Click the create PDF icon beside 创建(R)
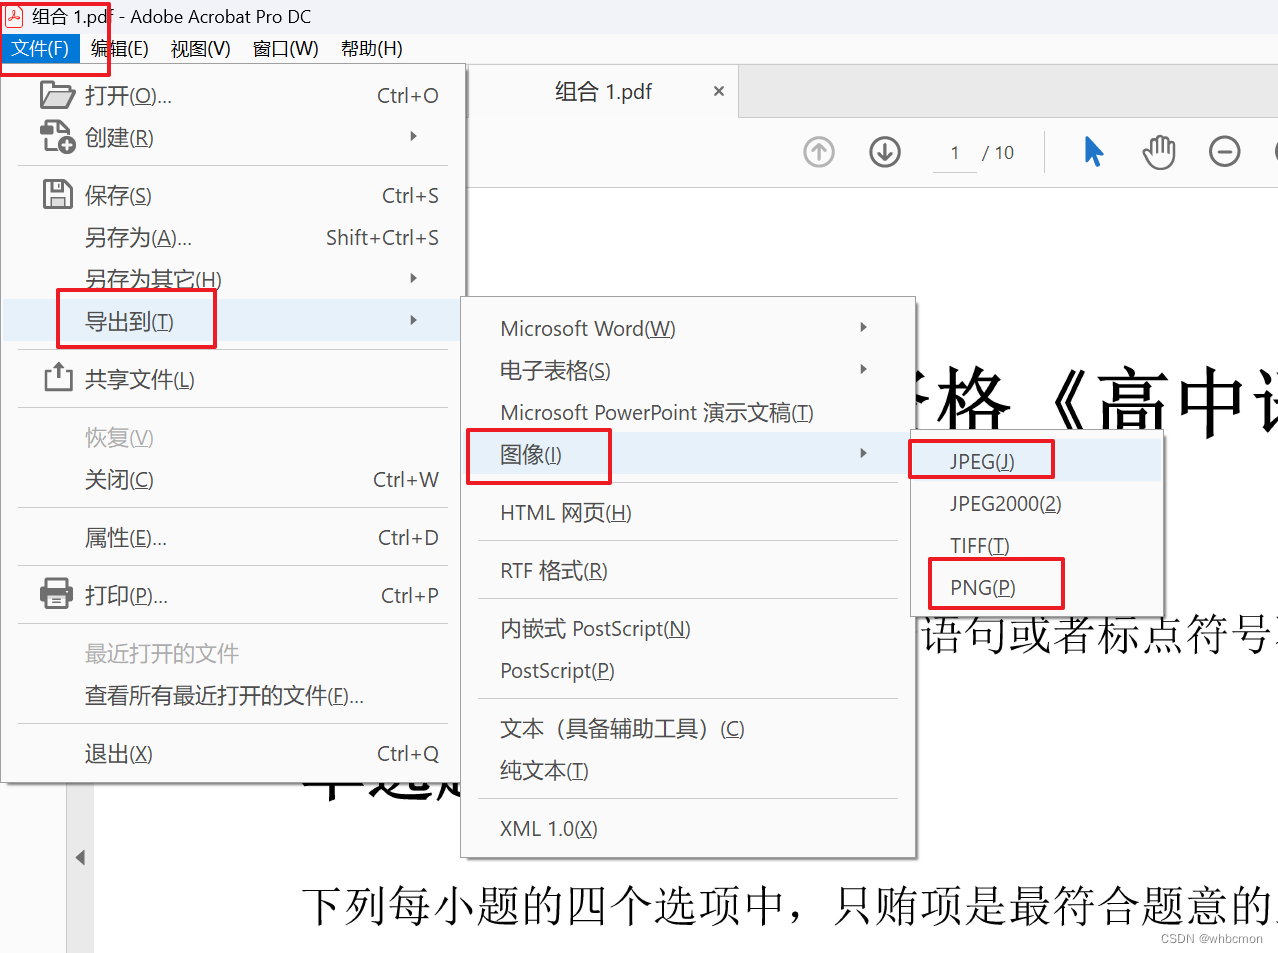The image size is (1278, 953). 57,137
